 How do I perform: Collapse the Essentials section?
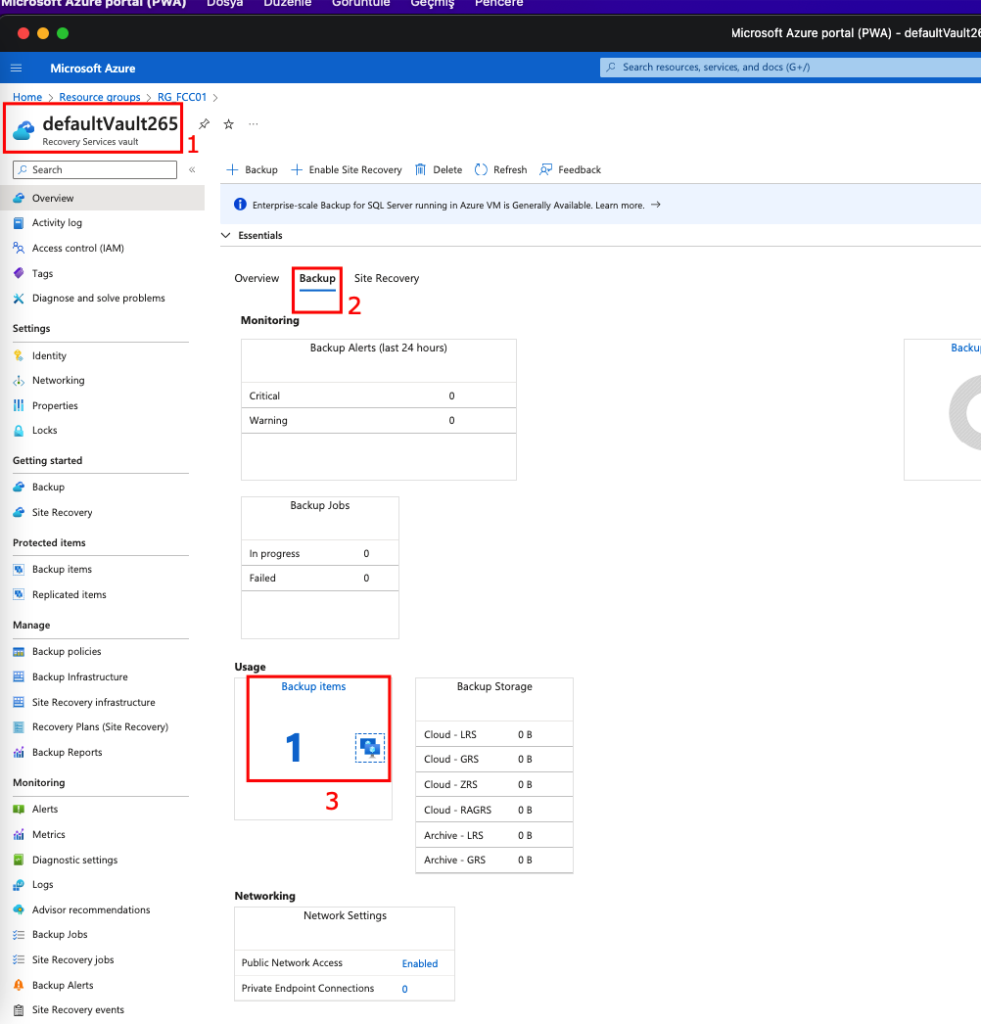pos(226,236)
